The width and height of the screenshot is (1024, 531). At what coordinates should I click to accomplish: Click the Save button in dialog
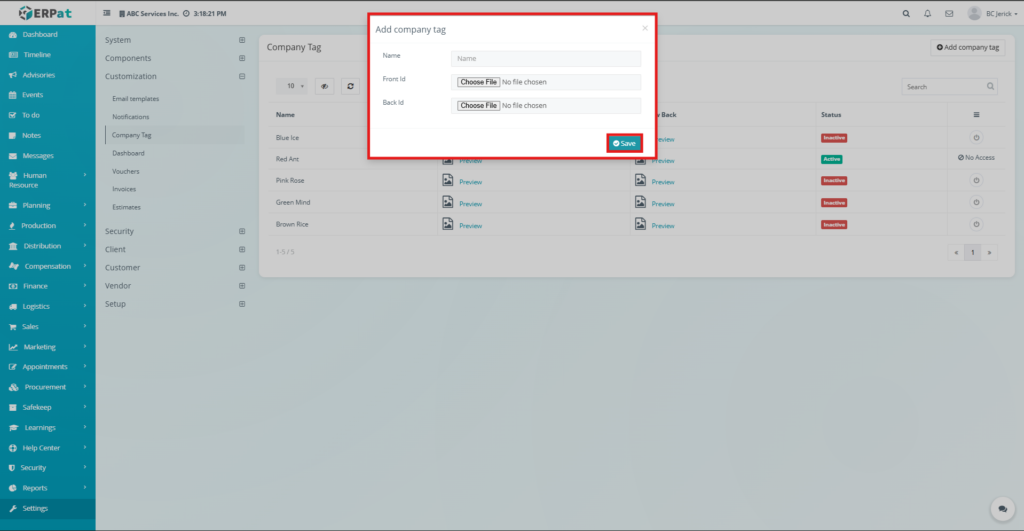[624, 143]
